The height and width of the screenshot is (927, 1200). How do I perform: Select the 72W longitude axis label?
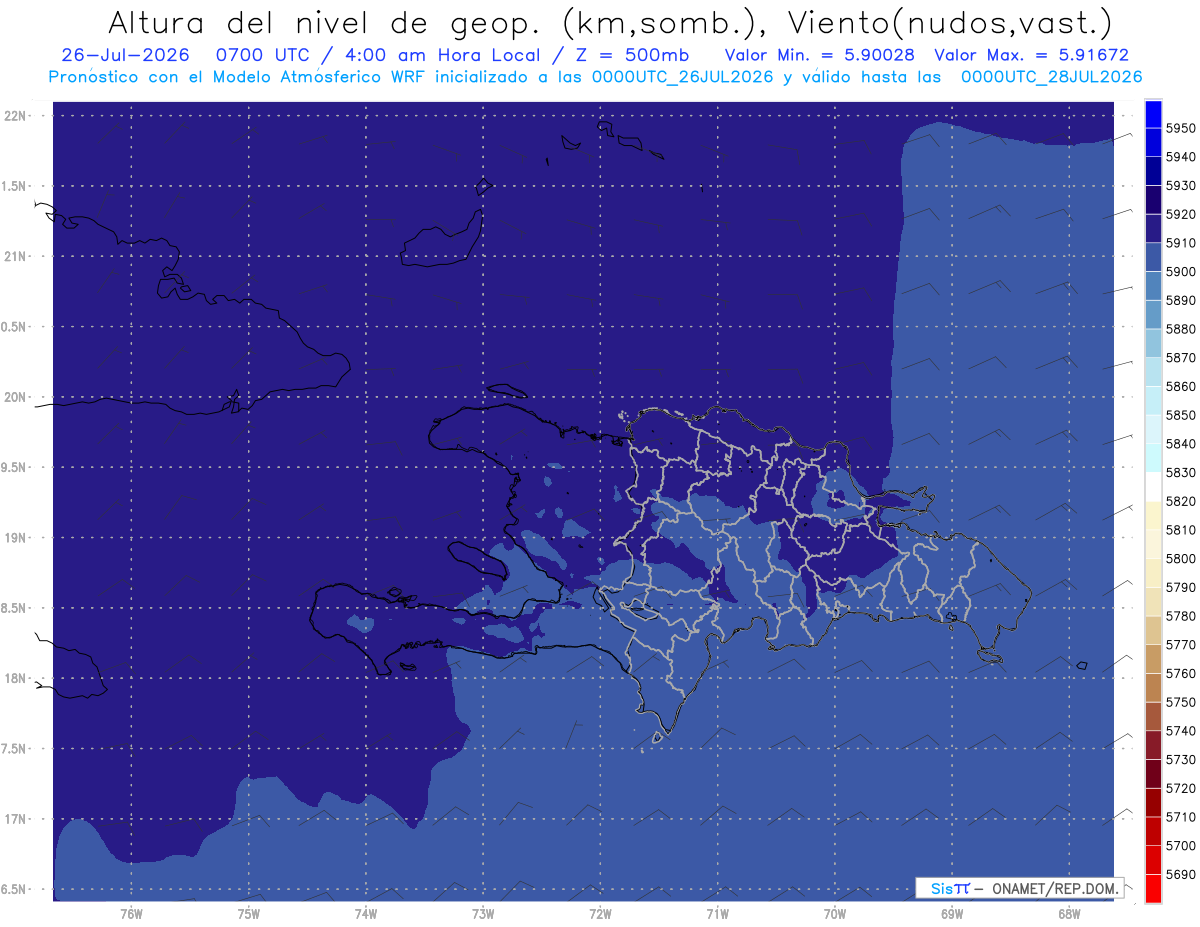coord(600,914)
